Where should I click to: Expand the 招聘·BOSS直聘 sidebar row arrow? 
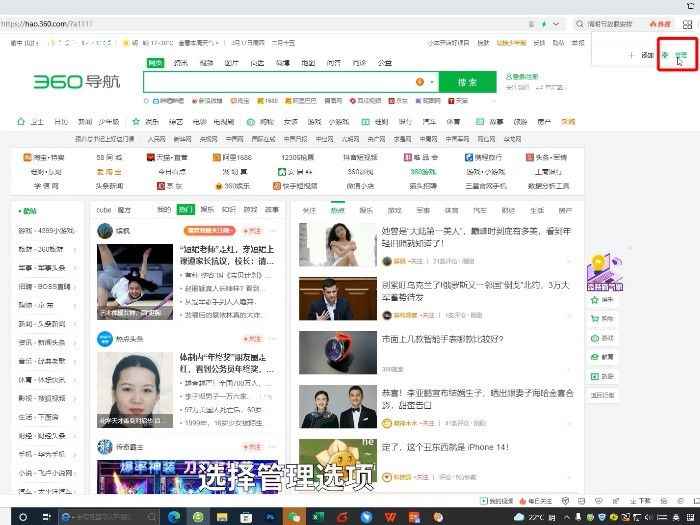pyautogui.click(x=75, y=287)
